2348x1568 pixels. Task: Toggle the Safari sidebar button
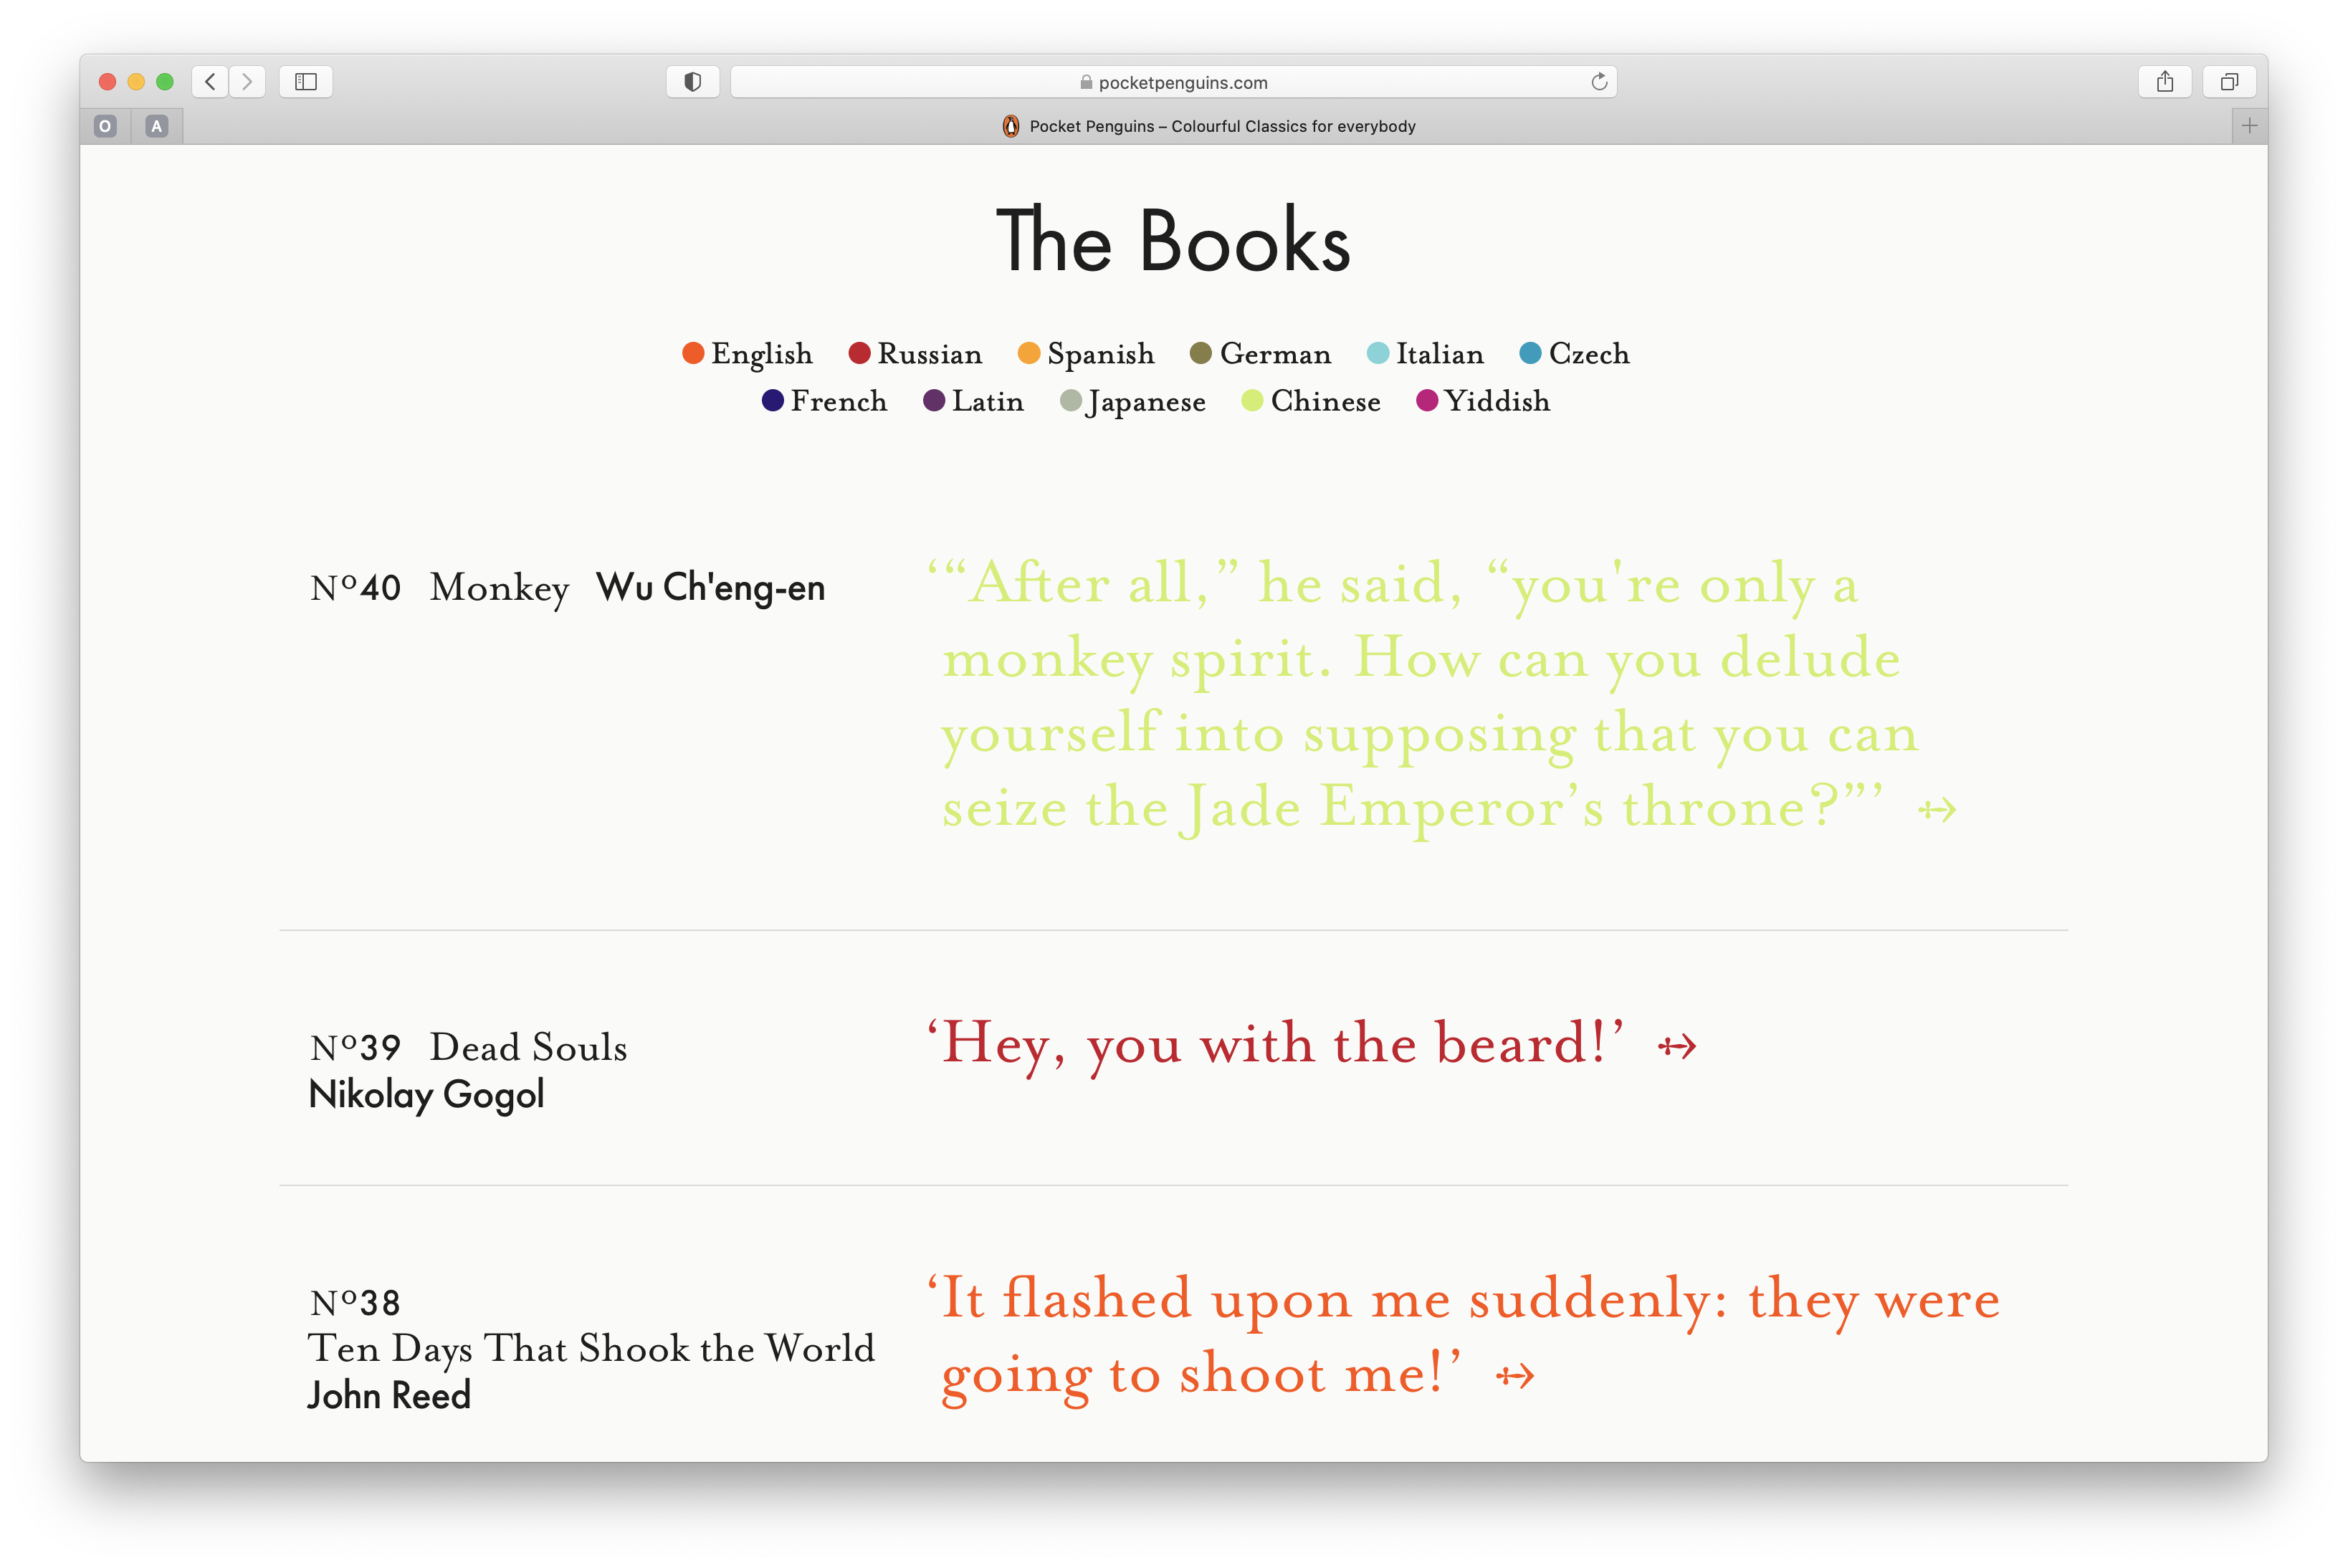coord(306,82)
